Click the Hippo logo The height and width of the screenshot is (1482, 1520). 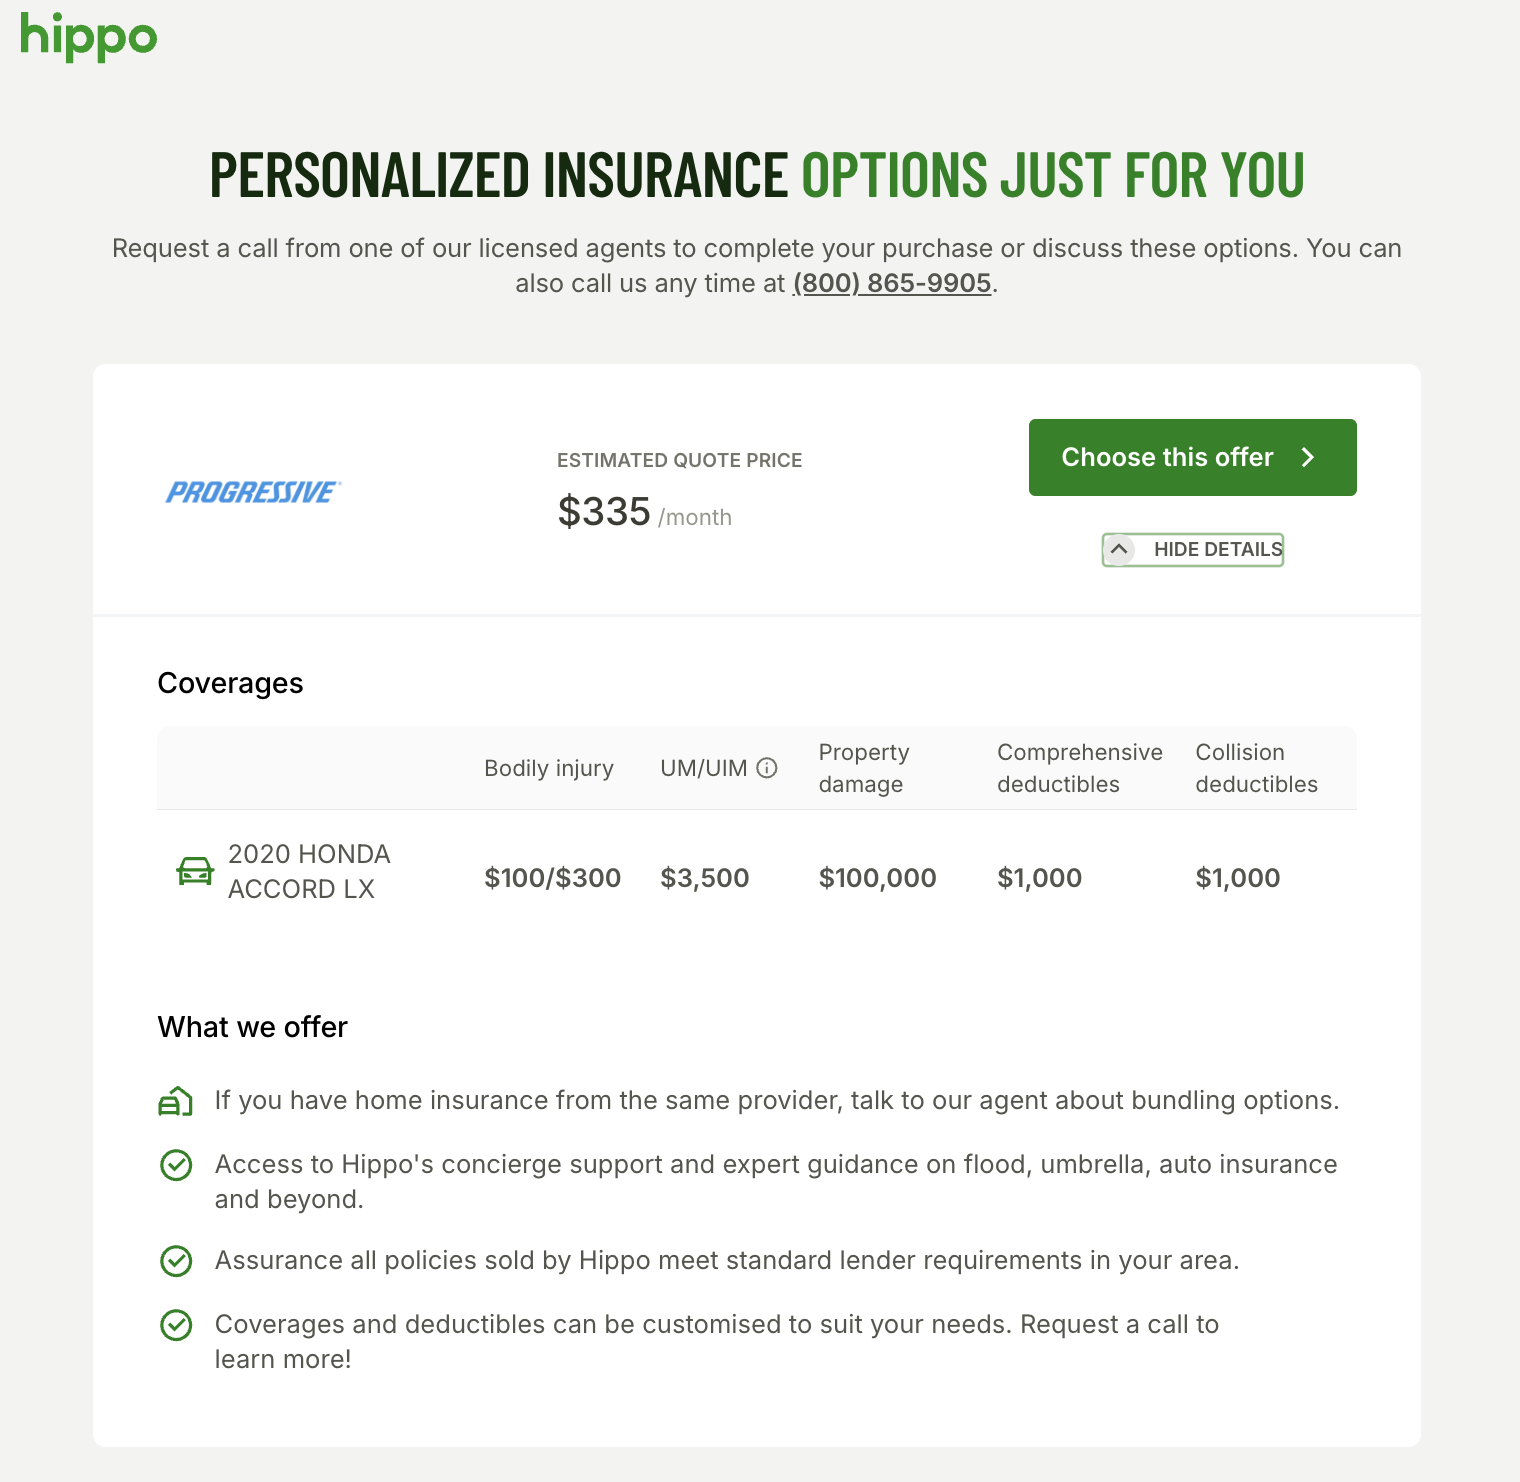click(89, 36)
